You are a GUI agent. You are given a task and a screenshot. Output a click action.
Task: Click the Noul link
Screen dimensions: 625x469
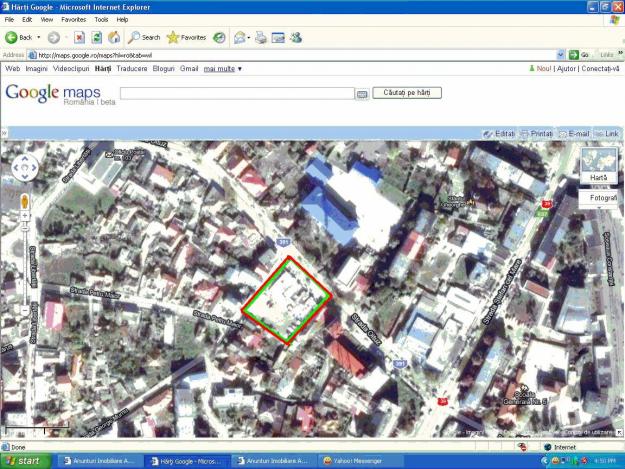544,69
